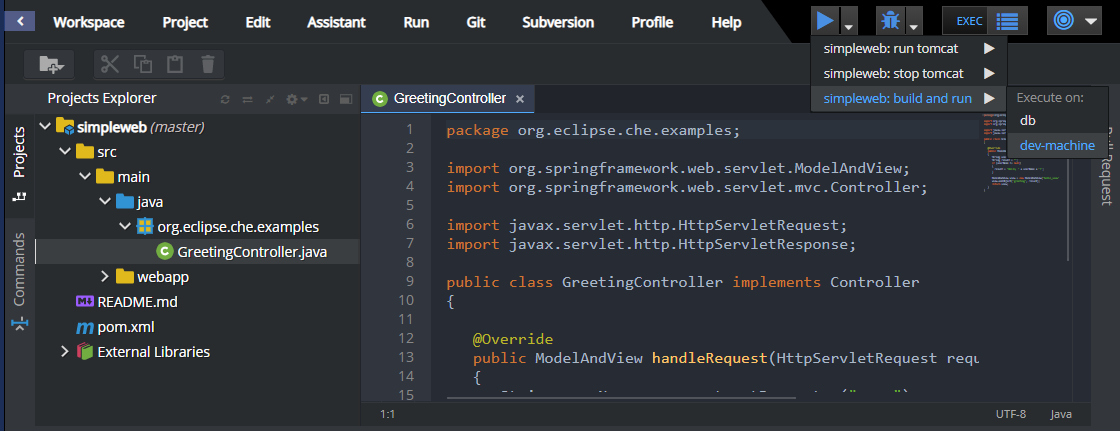
Task: Open the Profile menu
Action: [x=652, y=22]
